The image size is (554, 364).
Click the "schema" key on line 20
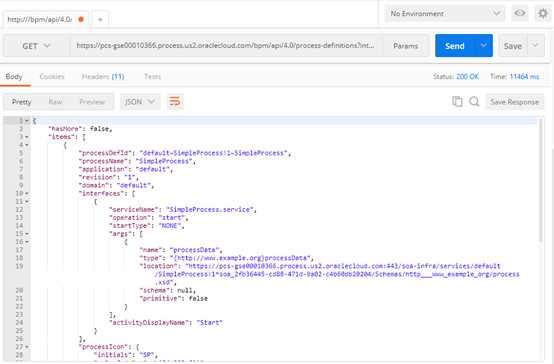point(155,290)
